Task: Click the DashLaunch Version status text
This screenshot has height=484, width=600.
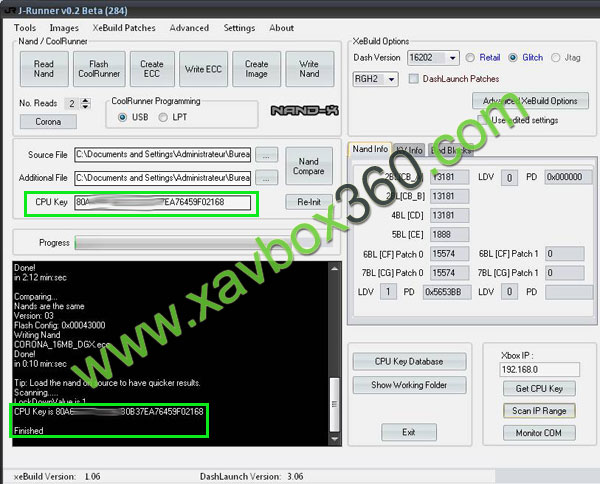Action: click(251, 477)
